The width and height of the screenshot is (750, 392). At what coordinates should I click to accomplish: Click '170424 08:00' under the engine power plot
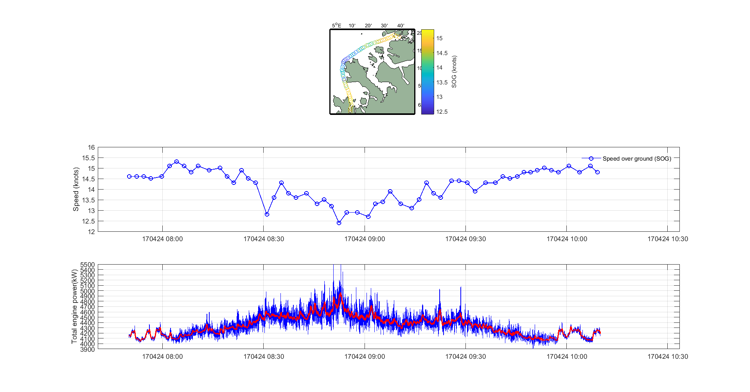coord(162,356)
